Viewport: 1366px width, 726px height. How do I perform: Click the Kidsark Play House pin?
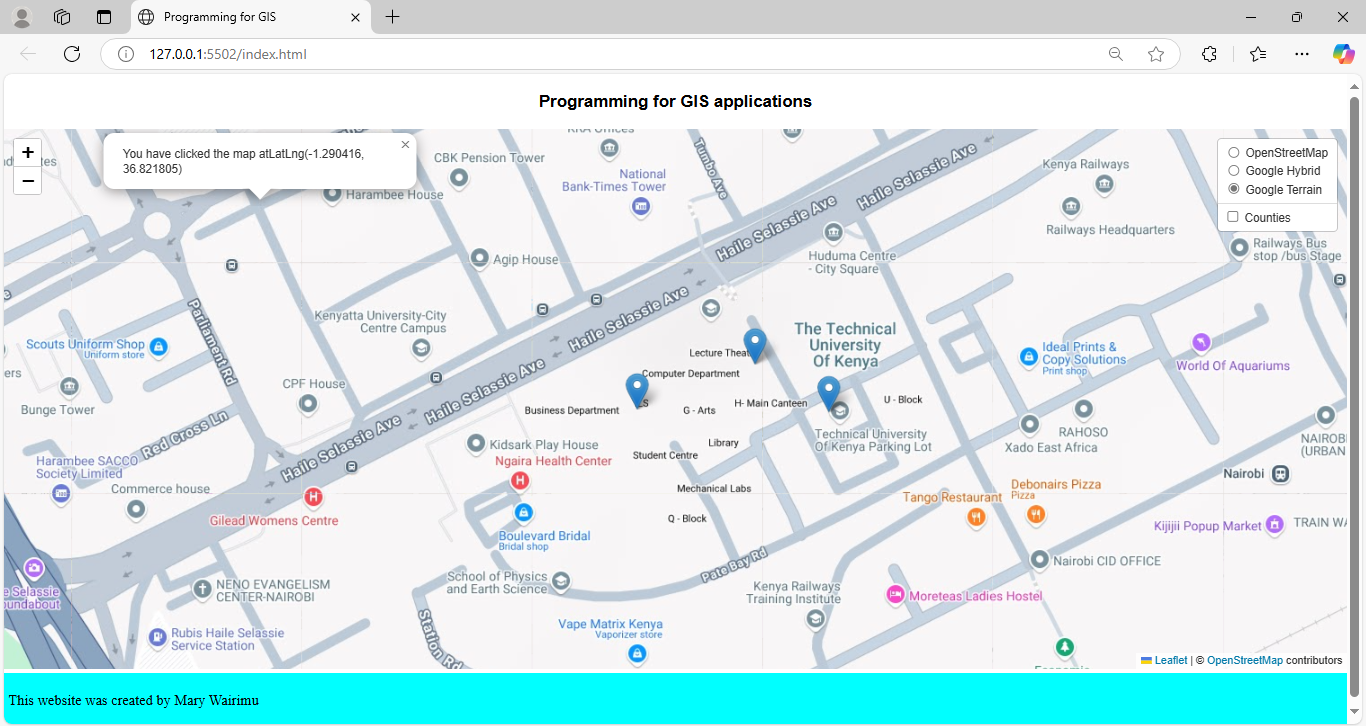tap(477, 444)
